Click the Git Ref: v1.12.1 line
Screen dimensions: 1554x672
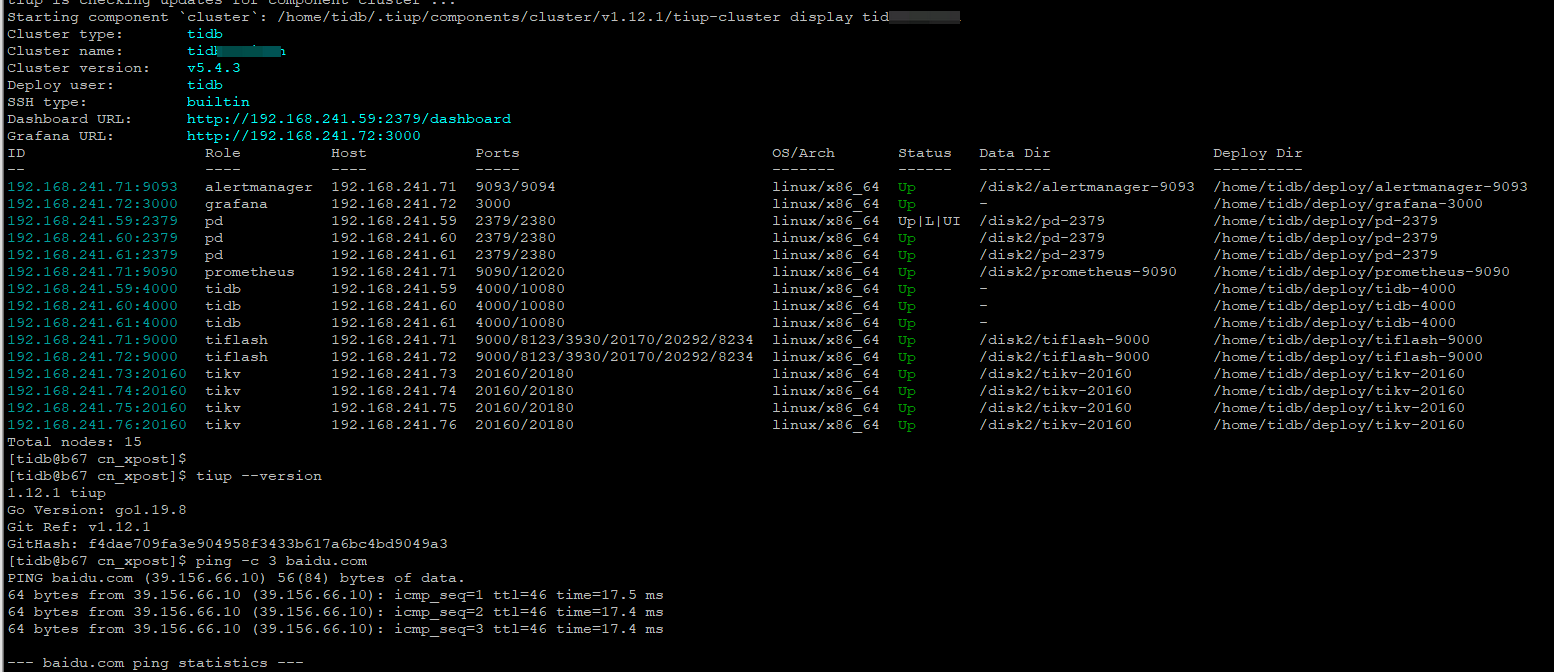[x=79, y=527]
